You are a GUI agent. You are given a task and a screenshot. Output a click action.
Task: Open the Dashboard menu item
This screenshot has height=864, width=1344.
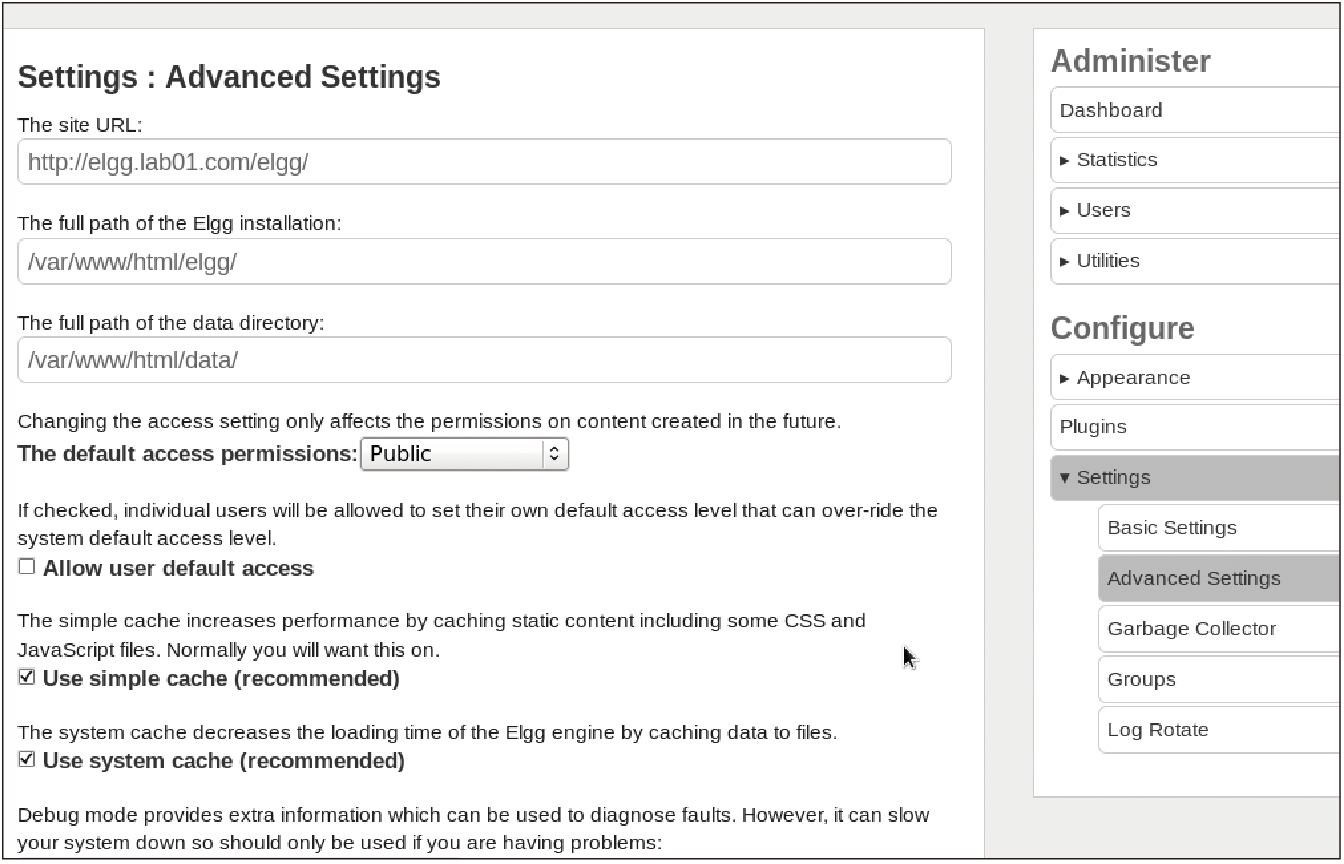pos(1196,110)
